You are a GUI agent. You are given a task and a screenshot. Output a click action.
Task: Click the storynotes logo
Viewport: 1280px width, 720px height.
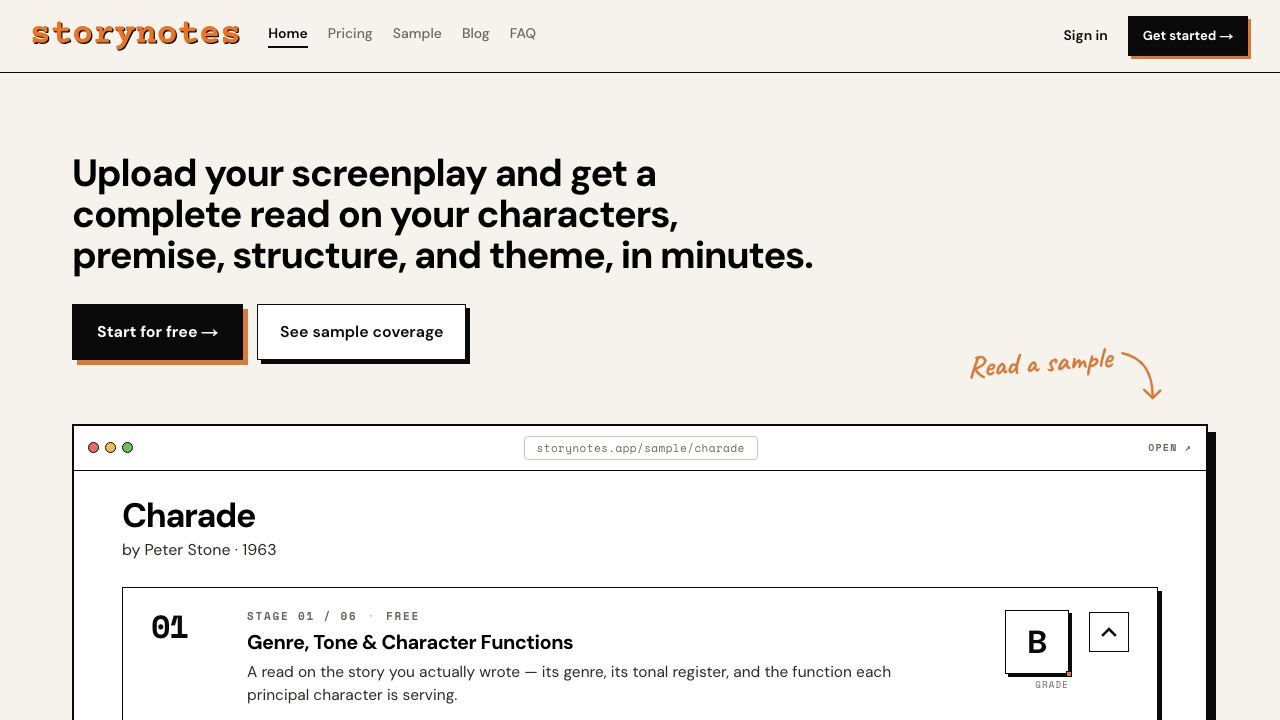[136, 34]
